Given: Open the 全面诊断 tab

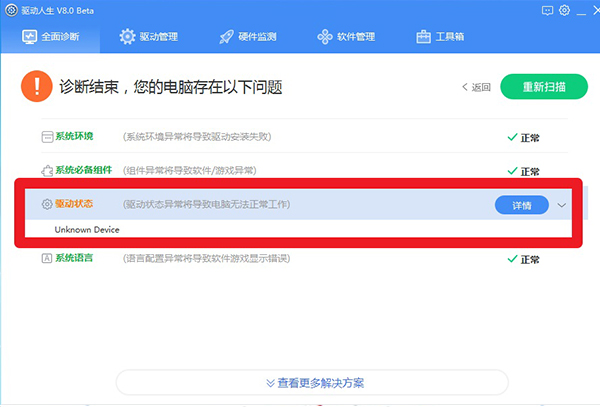Looking at the screenshot, I should (x=51, y=37).
